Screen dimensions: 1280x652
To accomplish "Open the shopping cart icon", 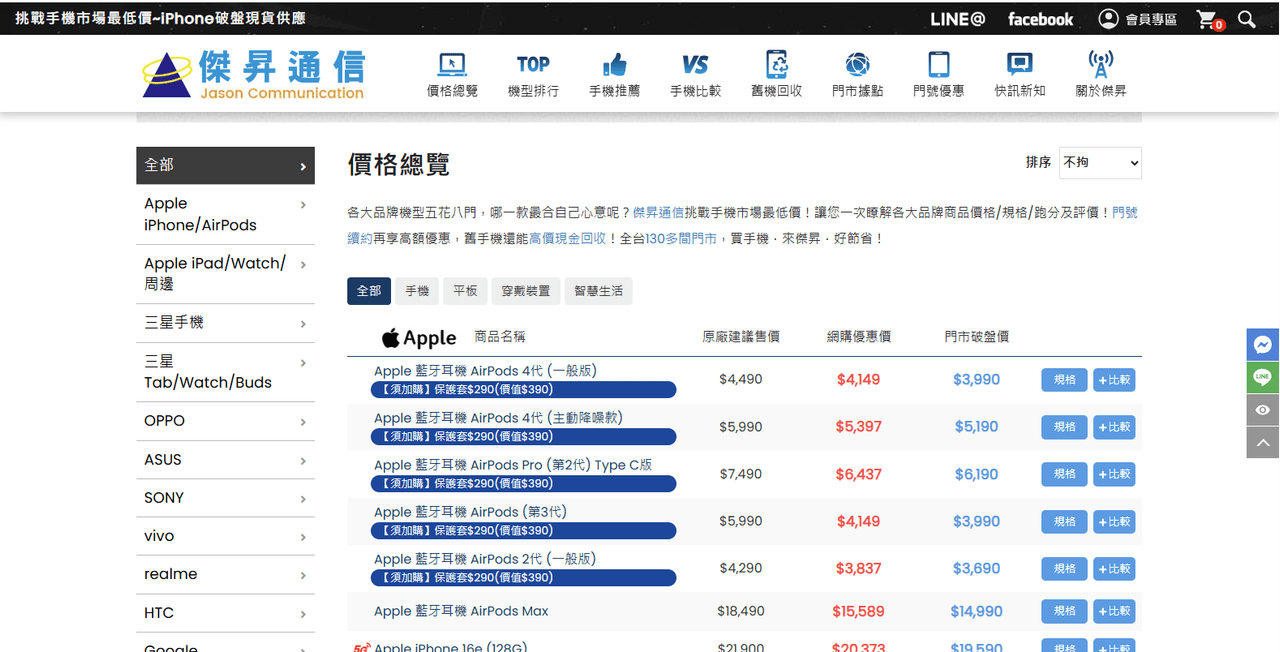I will (x=1209, y=19).
